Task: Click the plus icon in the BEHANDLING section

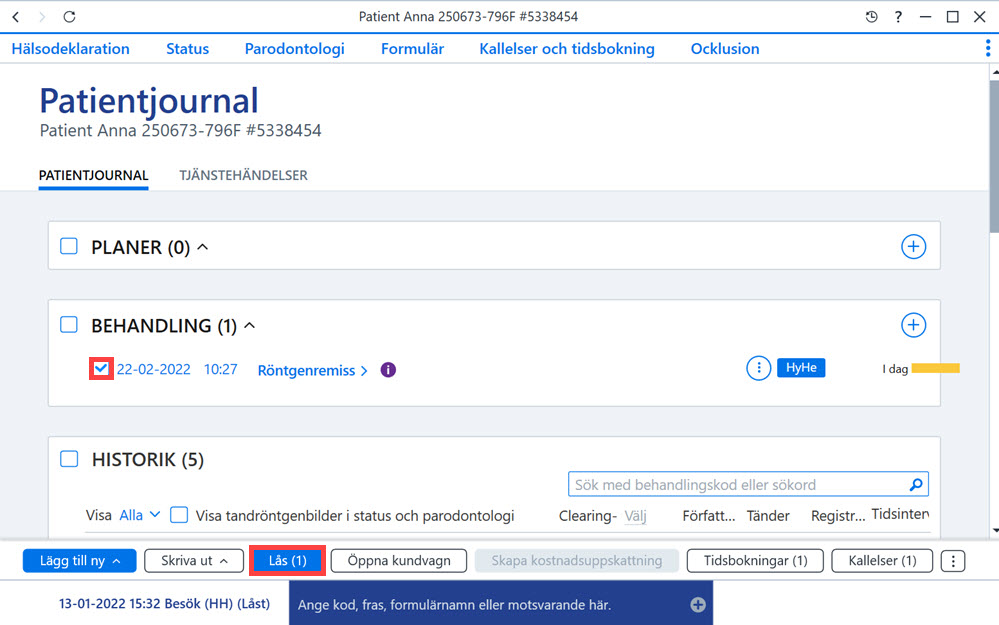Action: pos(913,325)
